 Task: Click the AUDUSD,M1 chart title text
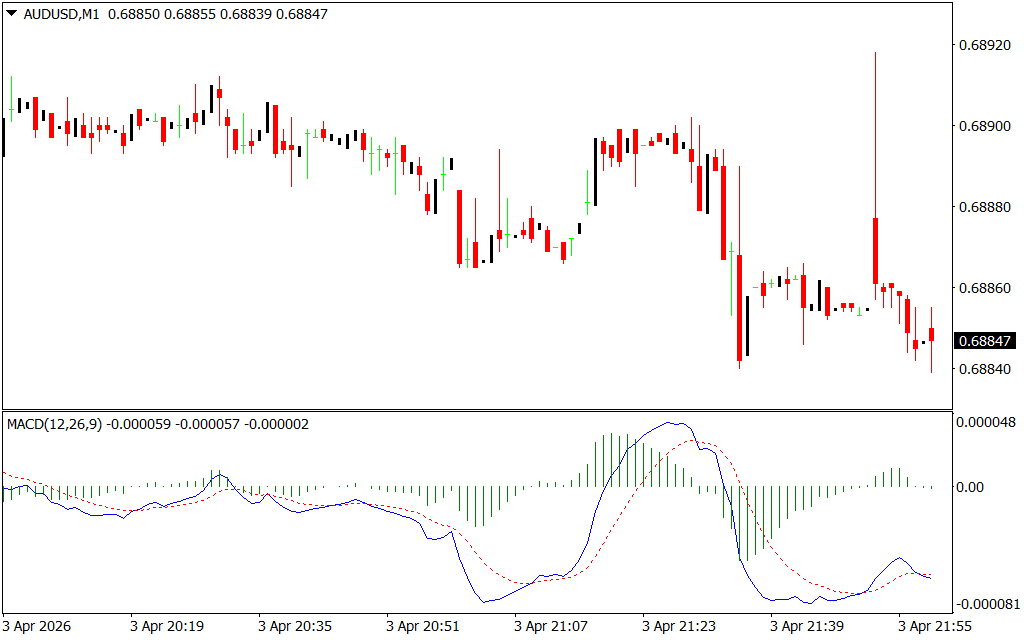pyautogui.click(x=61, y=15)
